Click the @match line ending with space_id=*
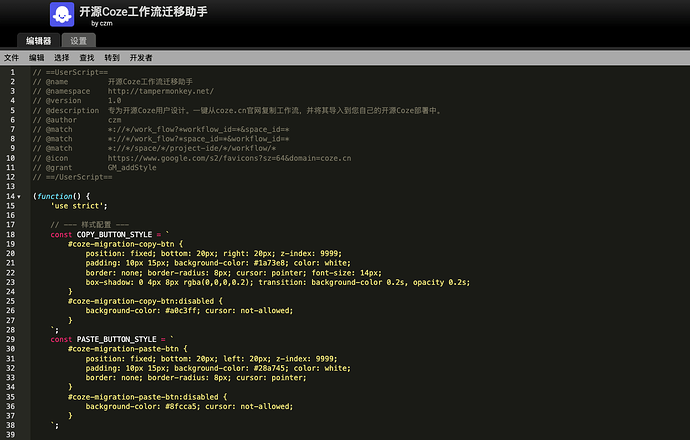Image resolution: width=690 pixels, height=440 pixels. [x=198, y=129]
